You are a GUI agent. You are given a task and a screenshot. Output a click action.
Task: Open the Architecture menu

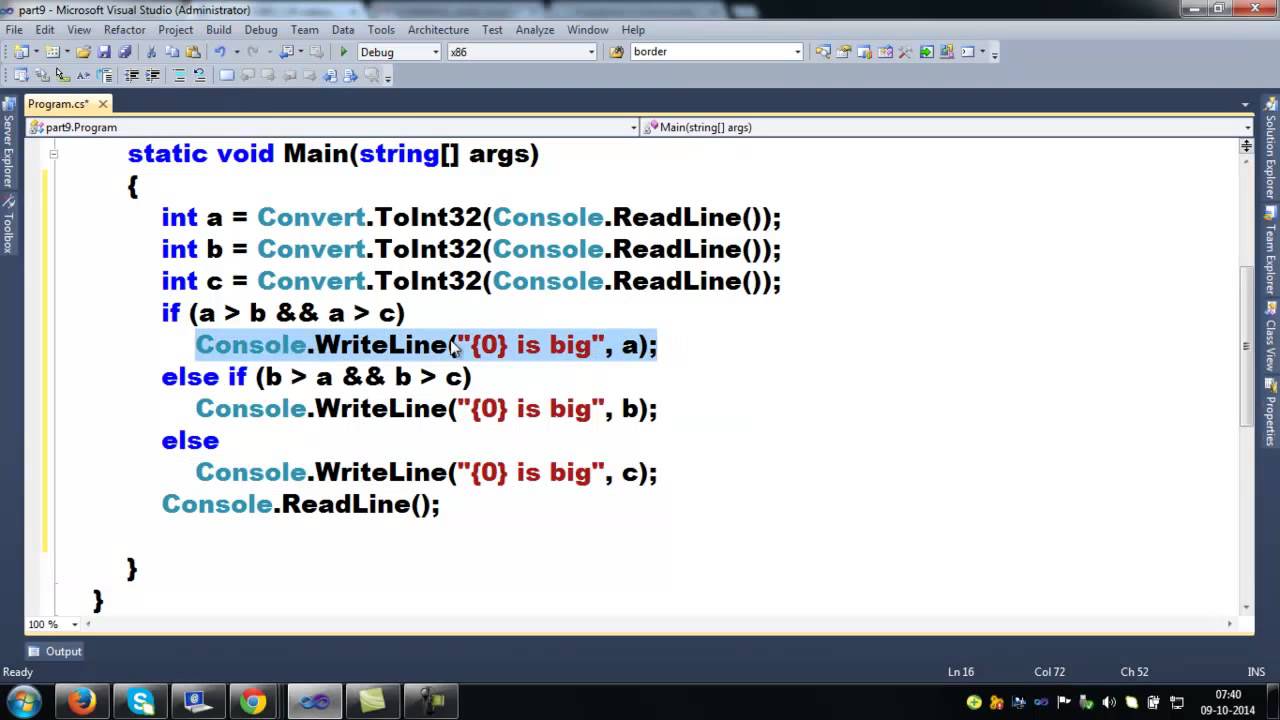coord(438,30)
